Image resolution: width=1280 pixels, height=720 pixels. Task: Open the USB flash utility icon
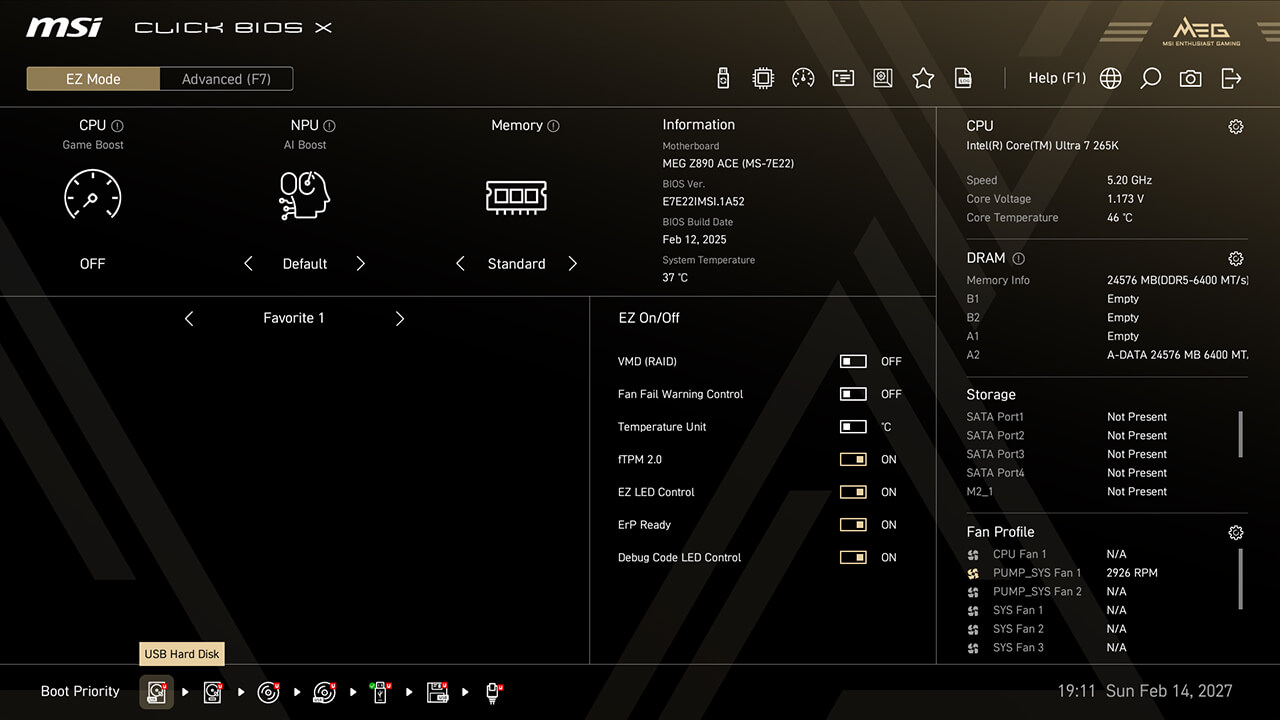click(723, 78)
